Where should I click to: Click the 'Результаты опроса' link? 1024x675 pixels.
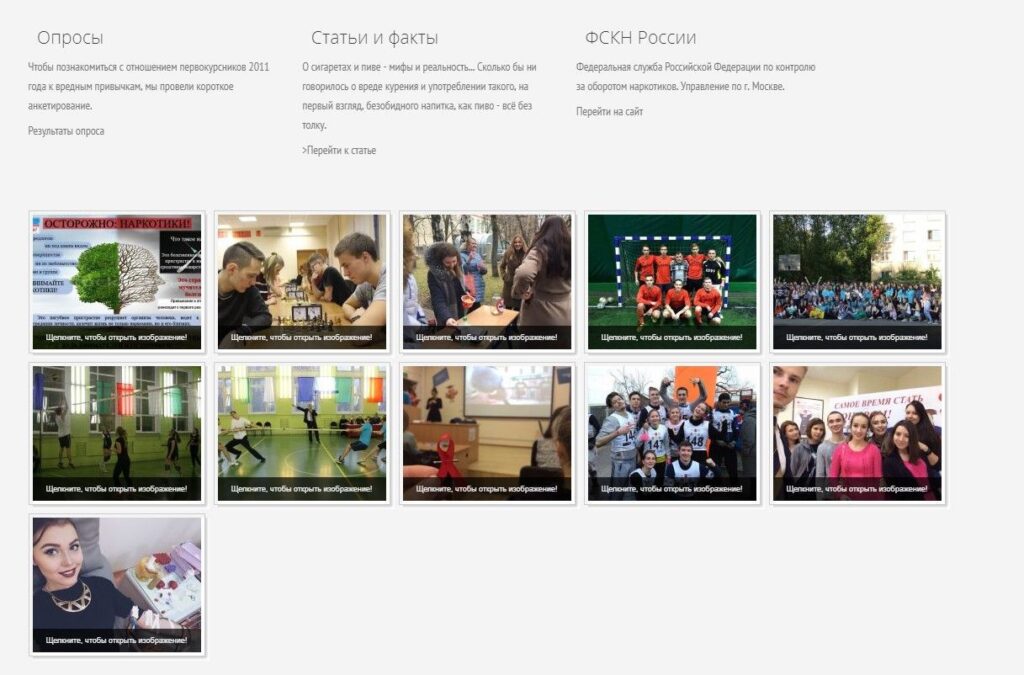[66, 131]
